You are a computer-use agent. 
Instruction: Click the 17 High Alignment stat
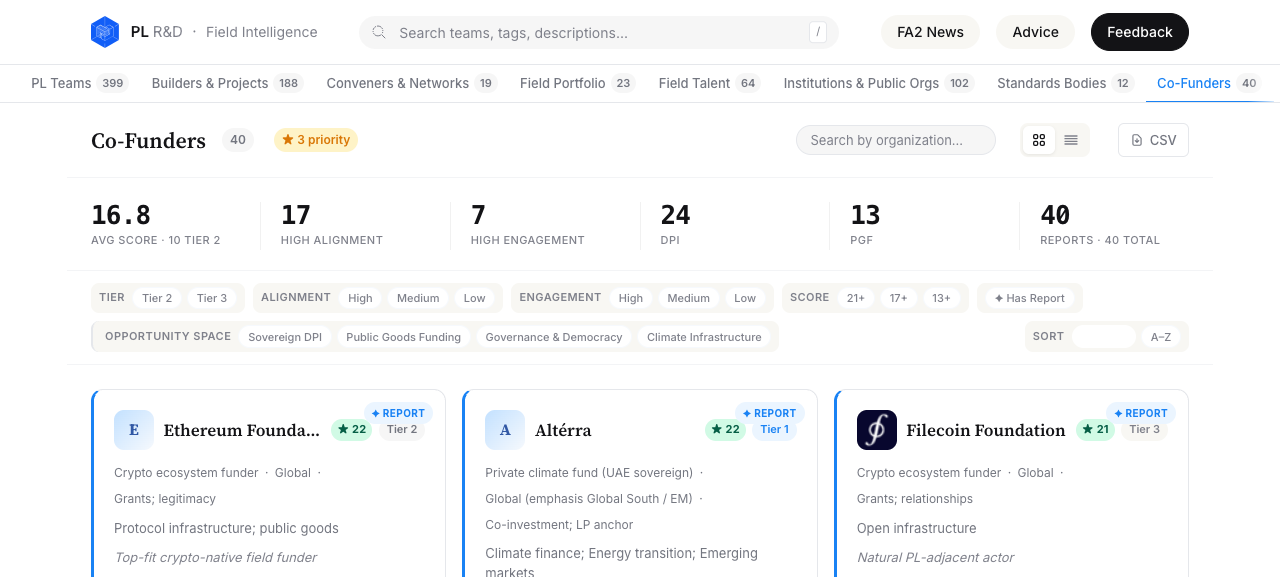[x=332, y=224]
